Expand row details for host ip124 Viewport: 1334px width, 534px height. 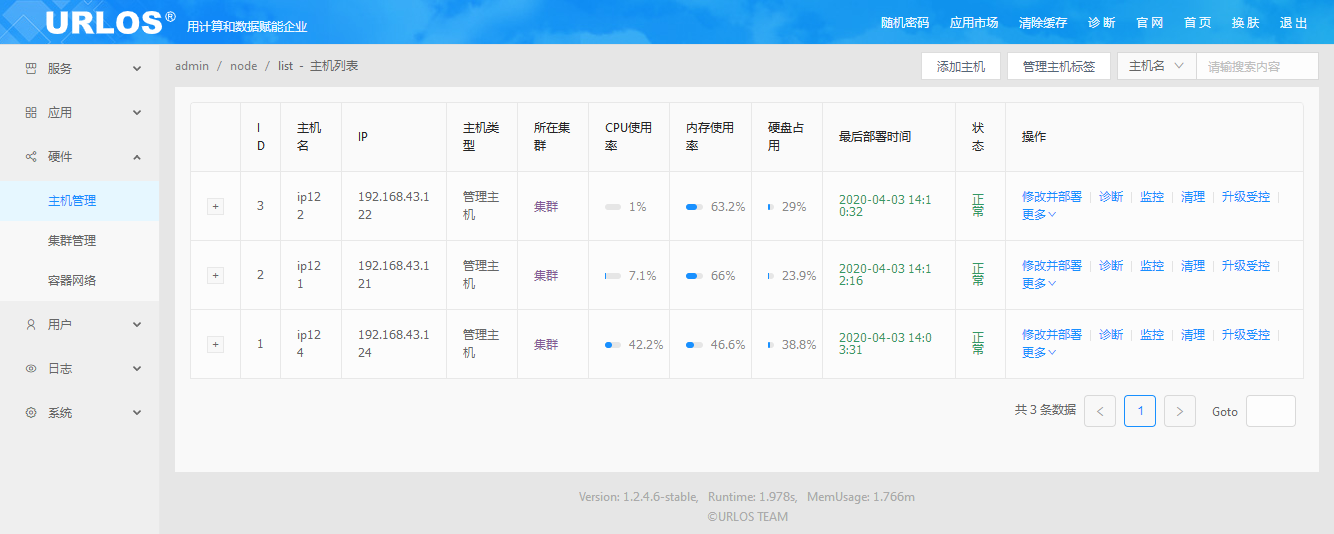[x=215, y=344]
